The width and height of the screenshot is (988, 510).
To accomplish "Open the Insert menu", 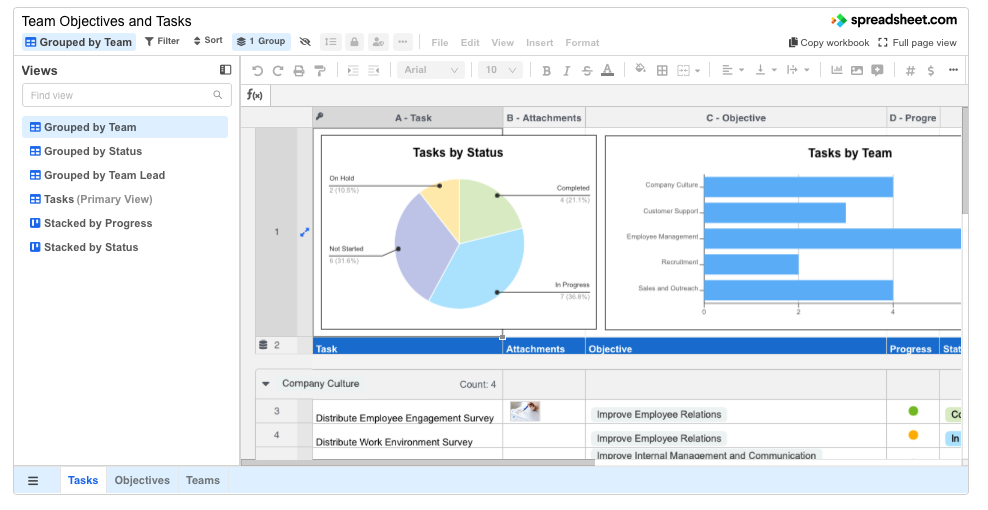I will [539, 43].
